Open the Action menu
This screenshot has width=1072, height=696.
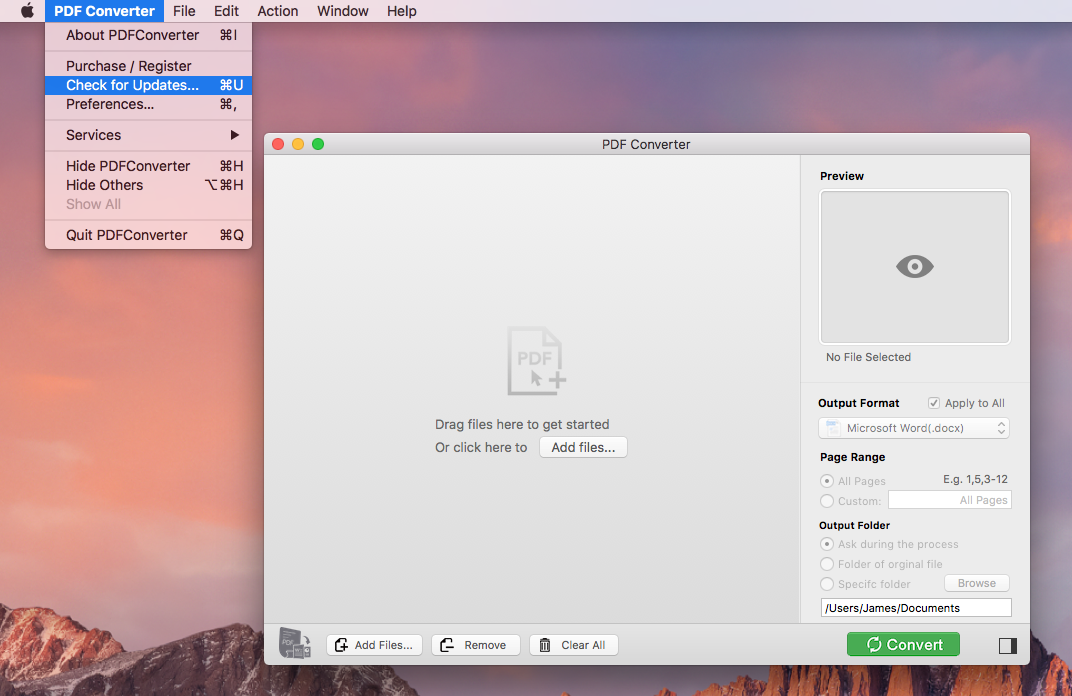[x=278, y=11]
